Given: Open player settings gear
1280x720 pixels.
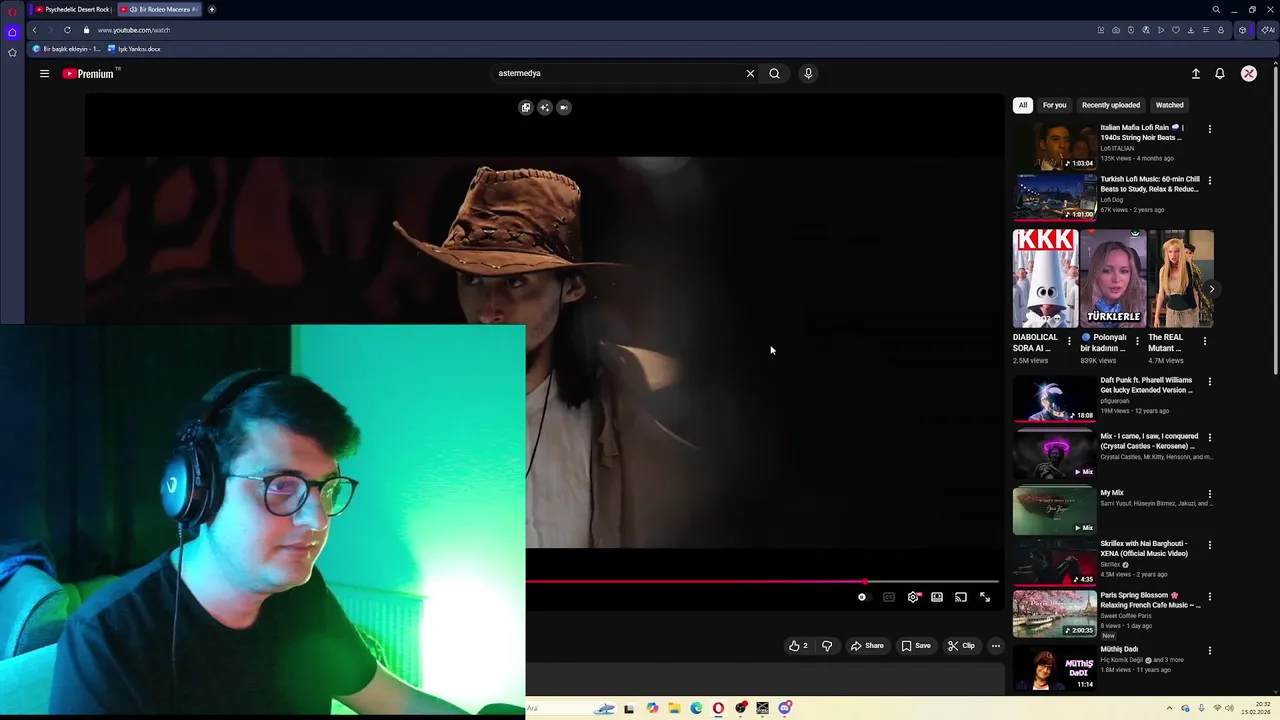Looking at the screenshot, I should tap(913, 597).
